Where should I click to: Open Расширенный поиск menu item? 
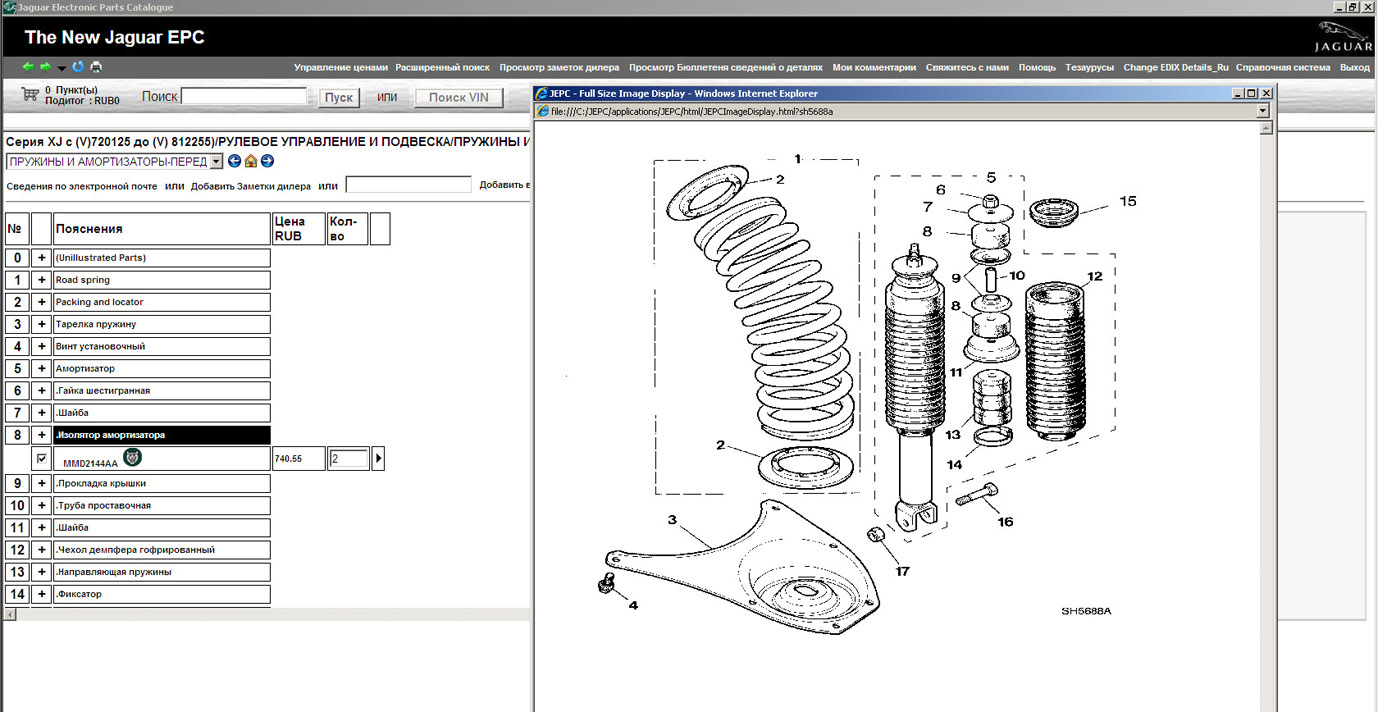tap(442, 68)
